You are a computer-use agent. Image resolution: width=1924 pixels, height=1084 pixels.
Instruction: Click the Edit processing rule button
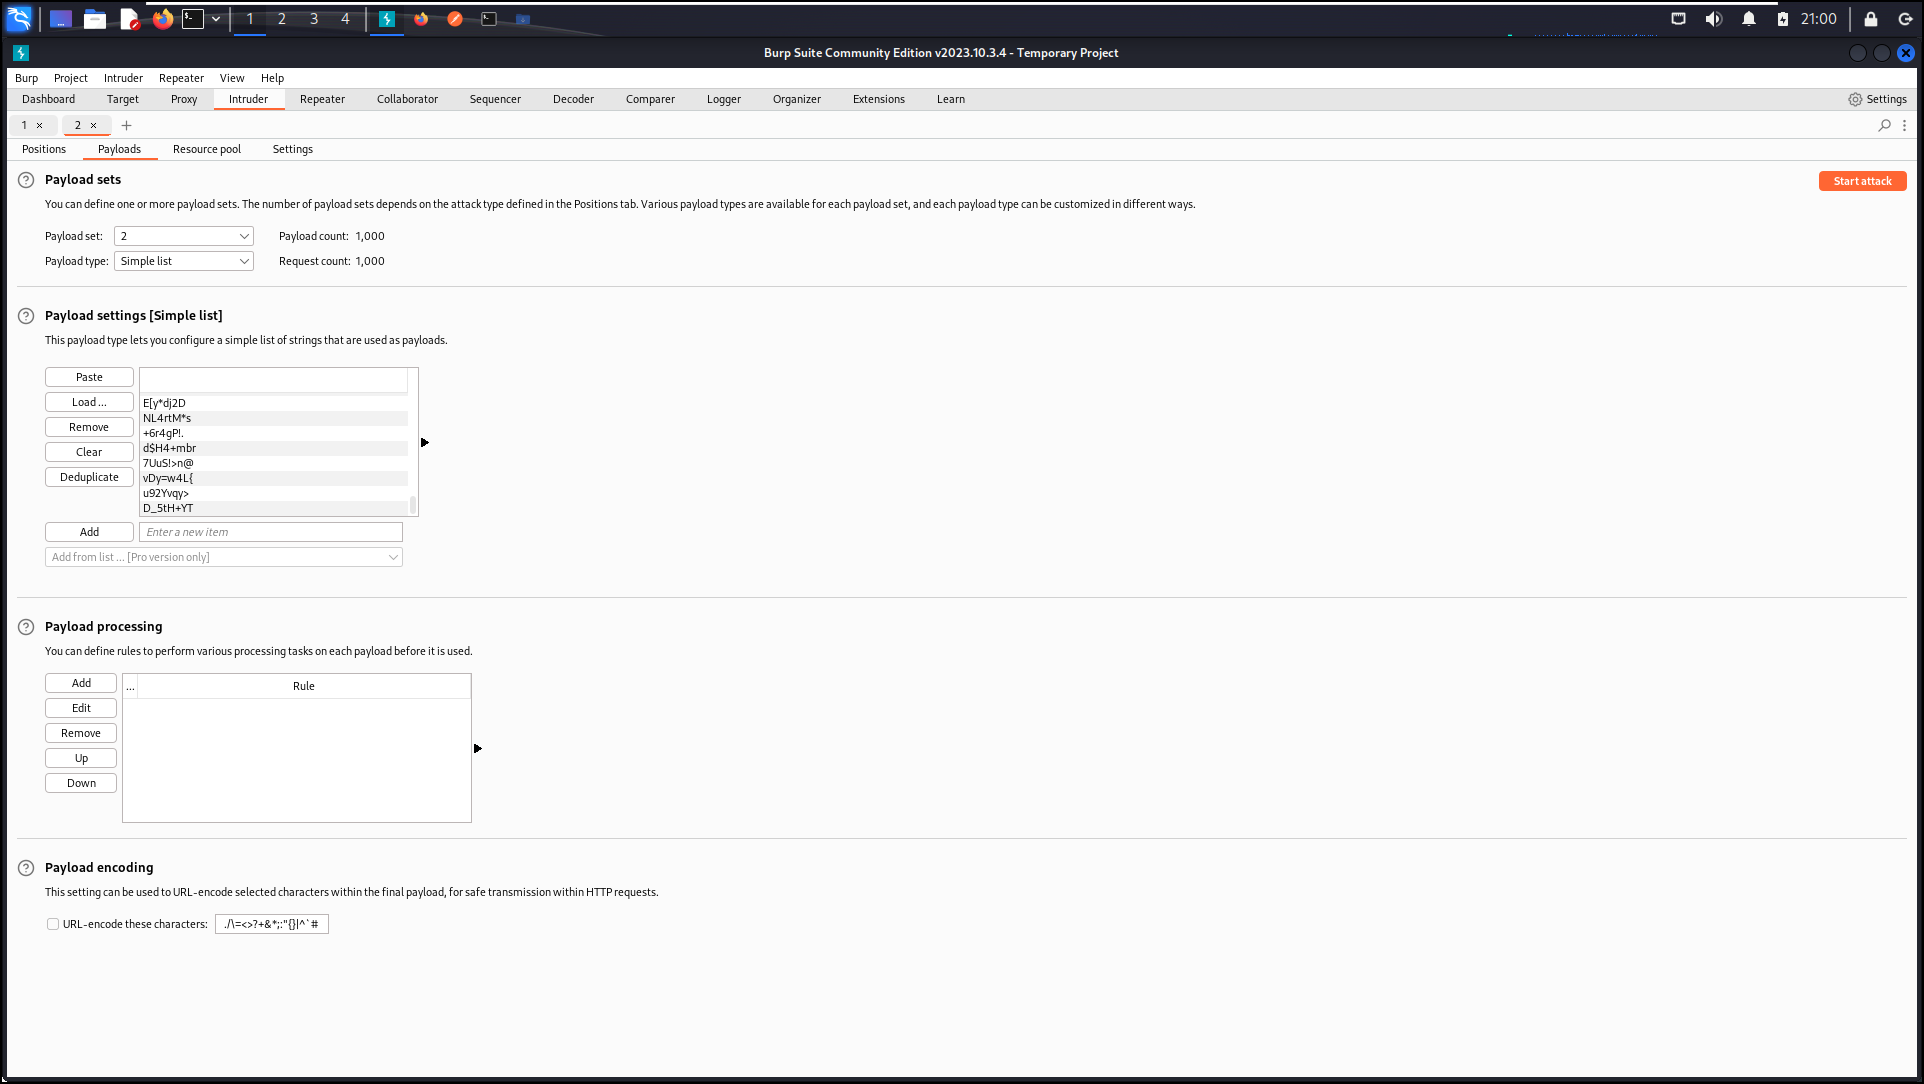pos(81,708)
